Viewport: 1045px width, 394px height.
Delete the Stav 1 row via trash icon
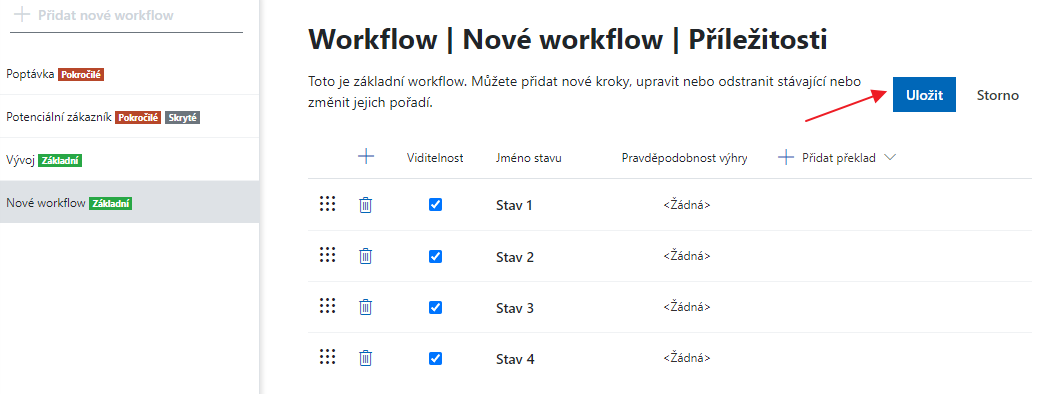365,205
